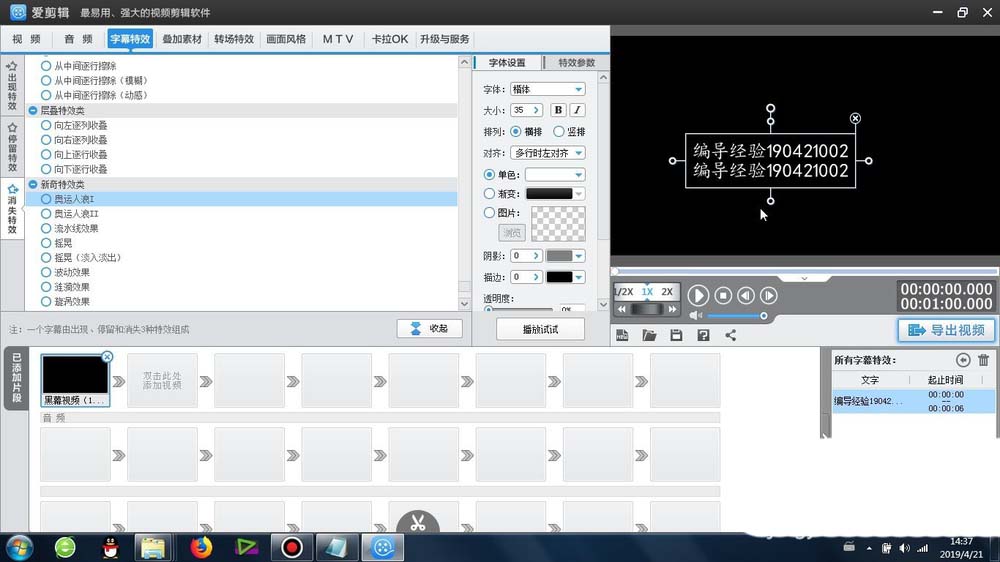This screenshot has height=562, width=1000.
Task: Click the play button in player controls
Action: pyautogui.click(x=698, y=295)
